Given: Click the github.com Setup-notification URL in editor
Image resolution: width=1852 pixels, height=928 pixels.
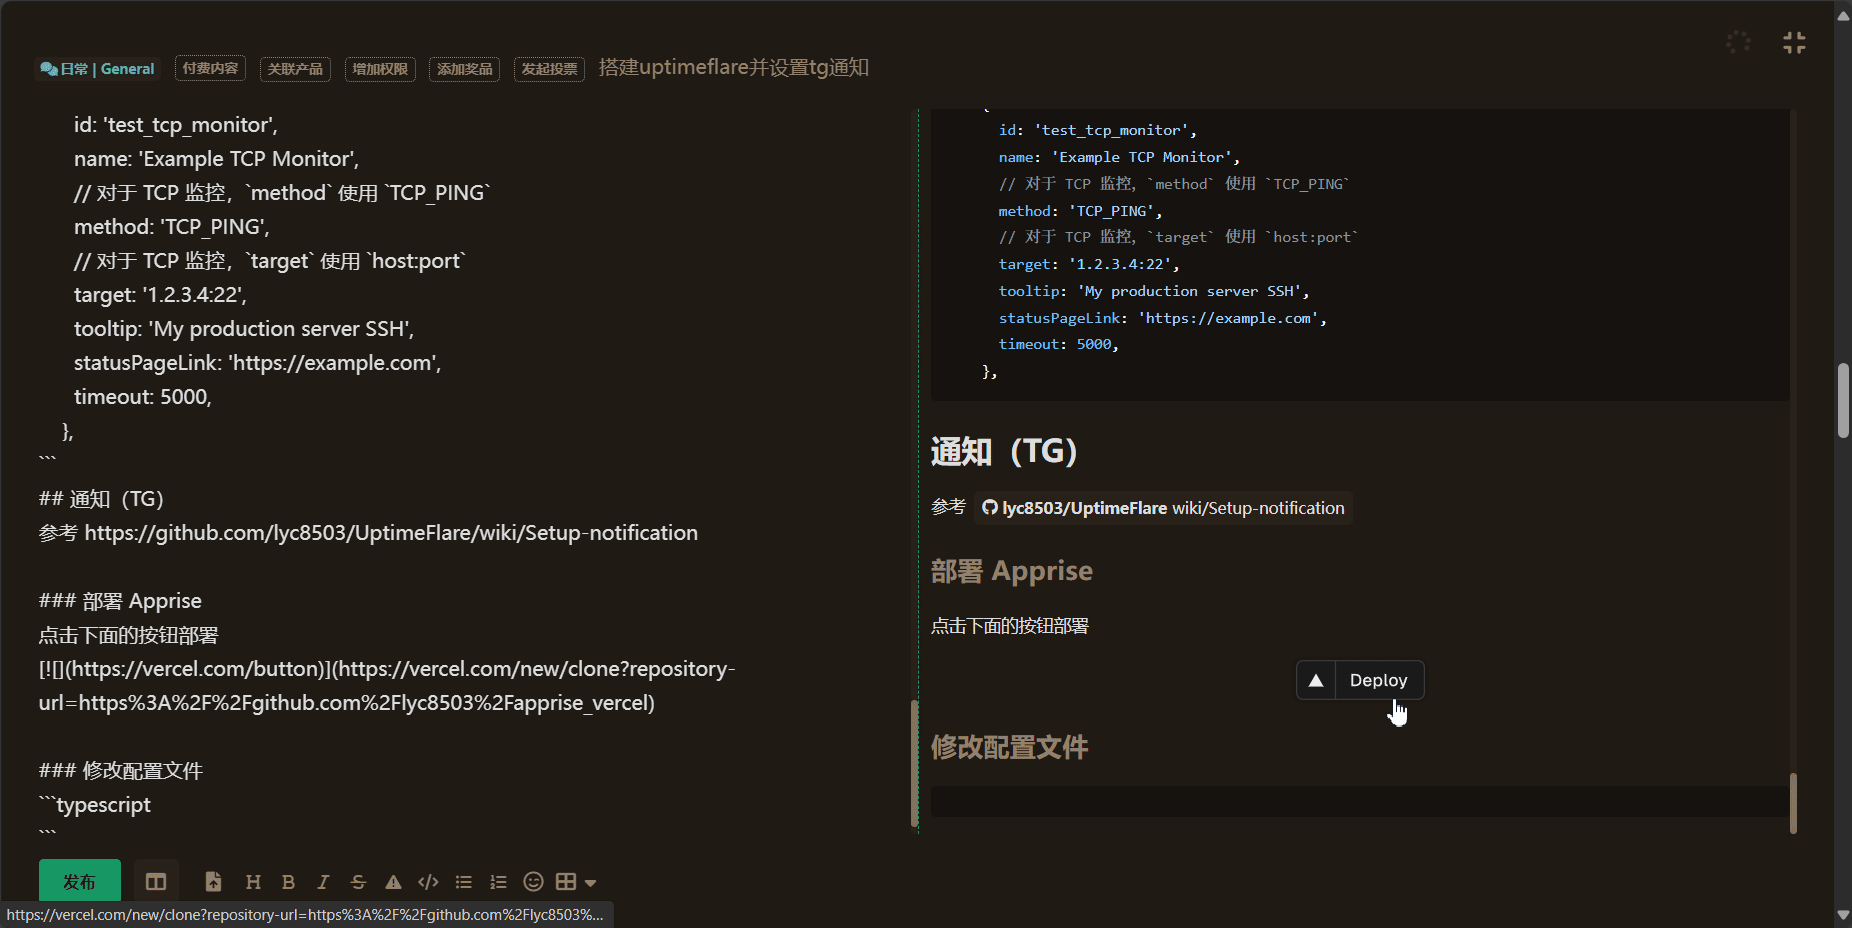Looking at the screenshot, I should (x=391, y=533).
